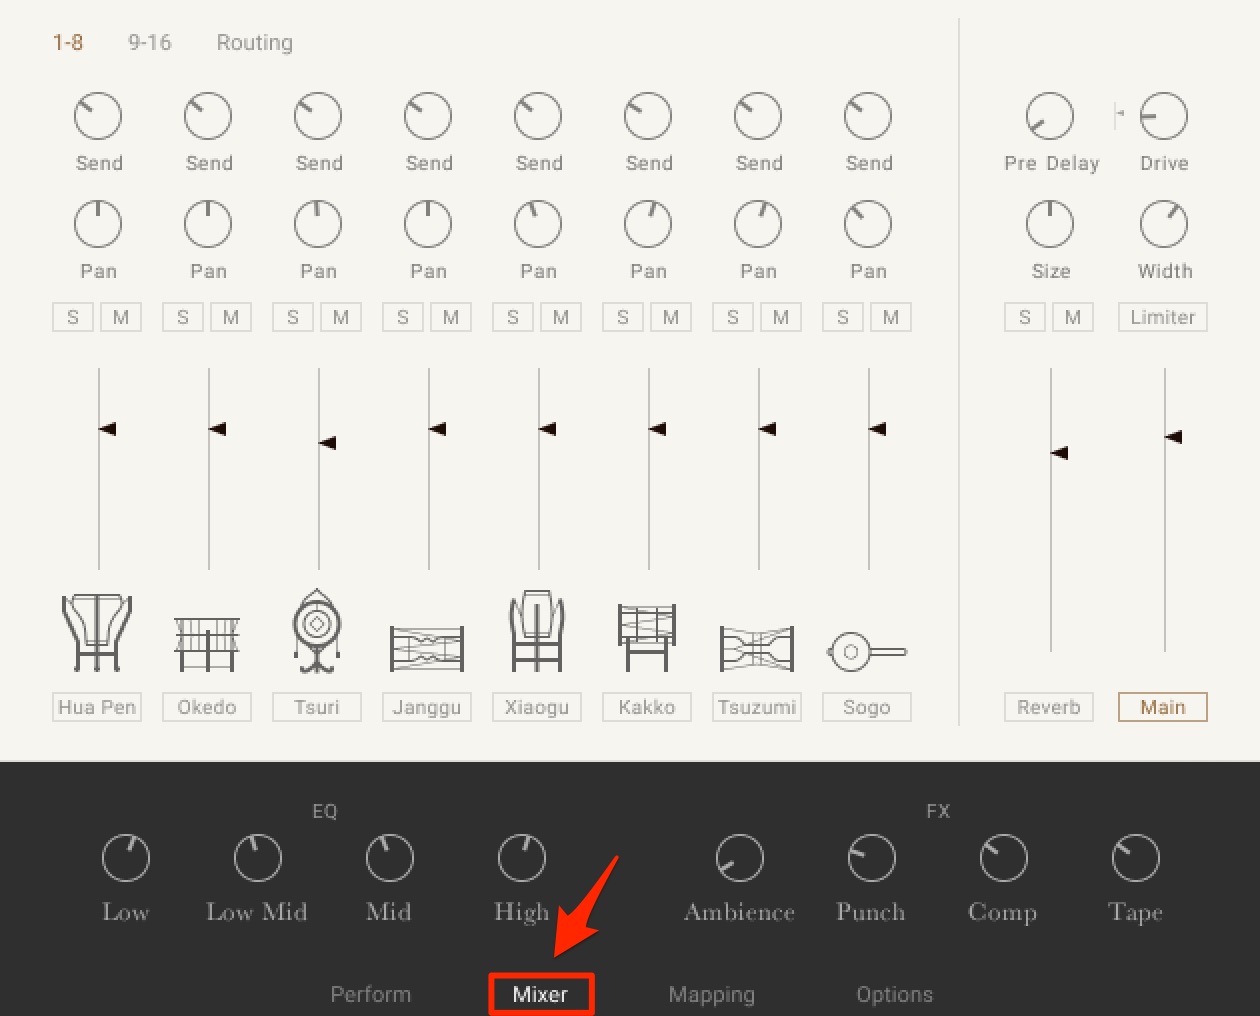
Task: Solo the Kakko channel
Action: (x=623, y=317)
